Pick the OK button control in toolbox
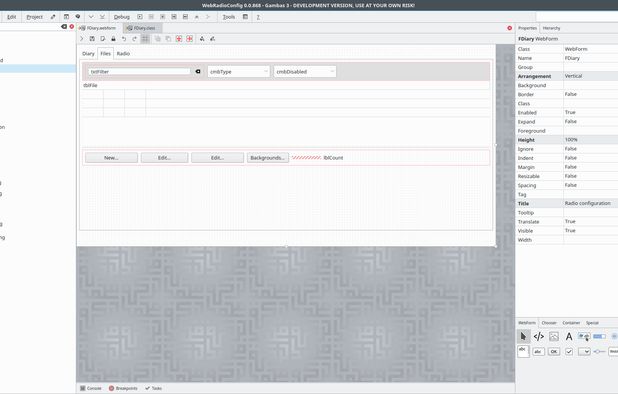This screenshot has width=618, height=394. pyautogui.click(x=554, y=351)
